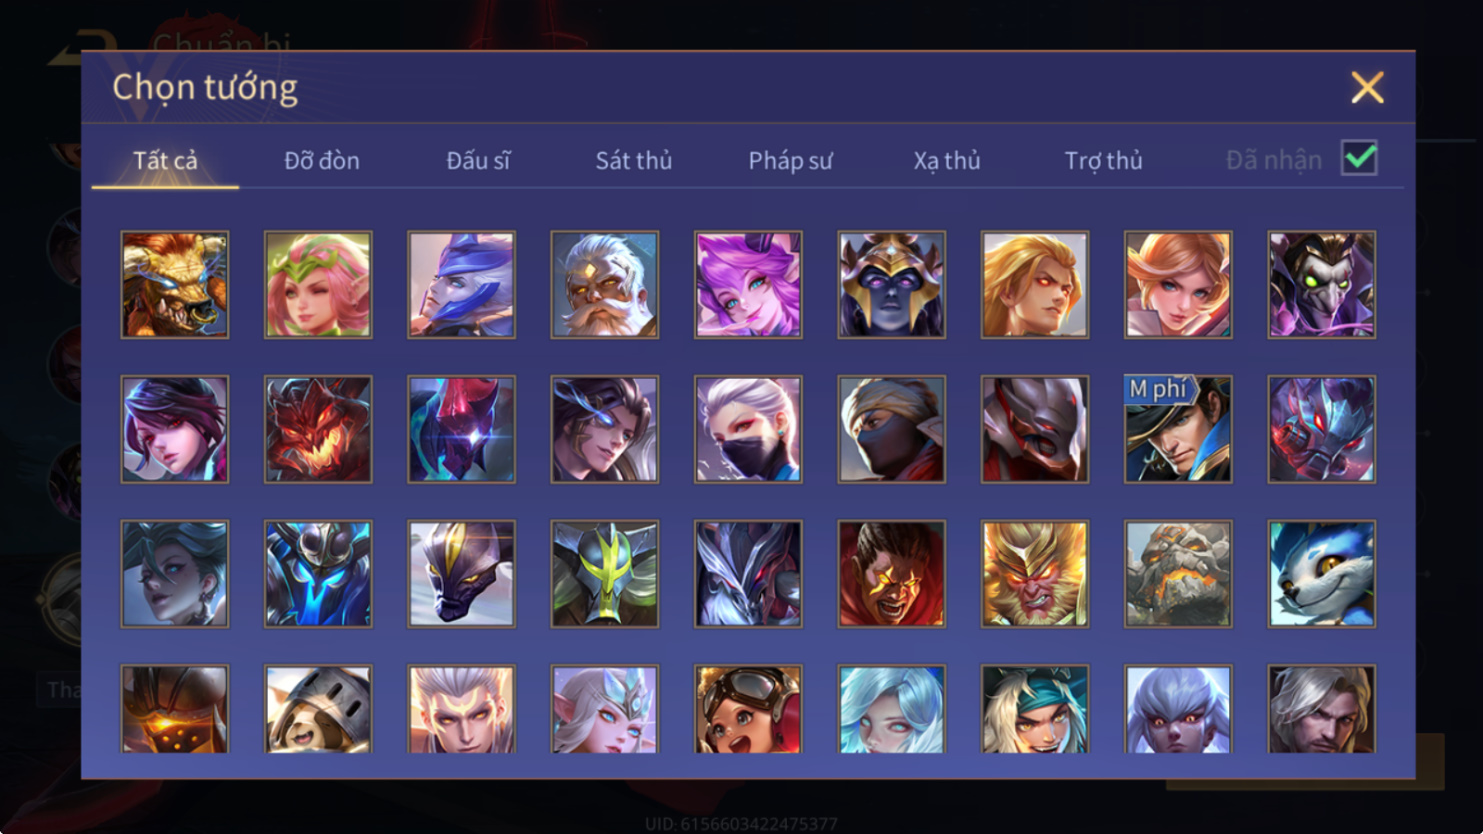This screenshot has height=834, width=1483.
Task: Toggle the Đã nhận checkbox
Action: click(x=1359, y=158)
